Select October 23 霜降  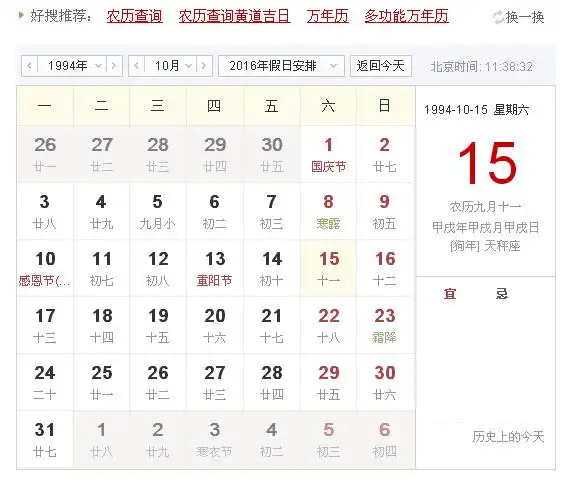click(x=385, y=326)
